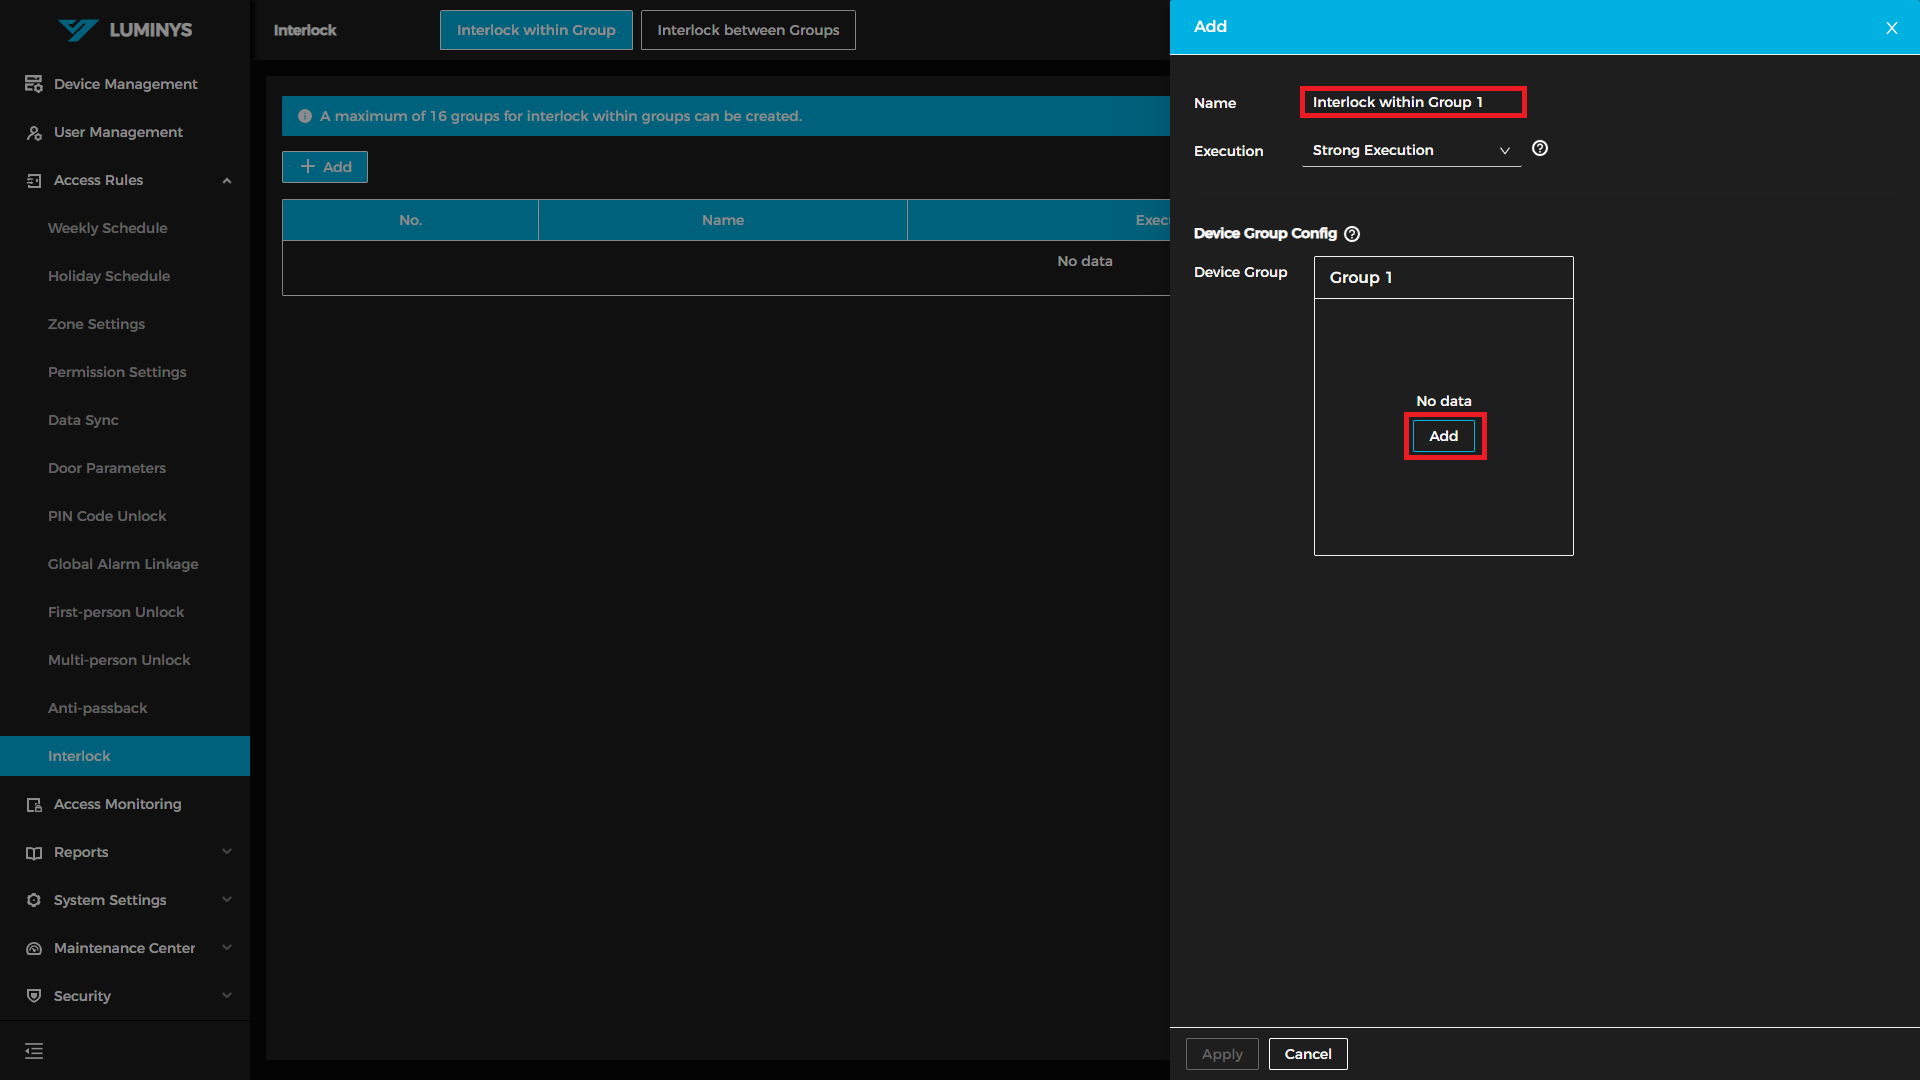Collapse the sidebar menu with bottom icon
This screenshot has height=1080, width=1920.
coord(34,1051)
